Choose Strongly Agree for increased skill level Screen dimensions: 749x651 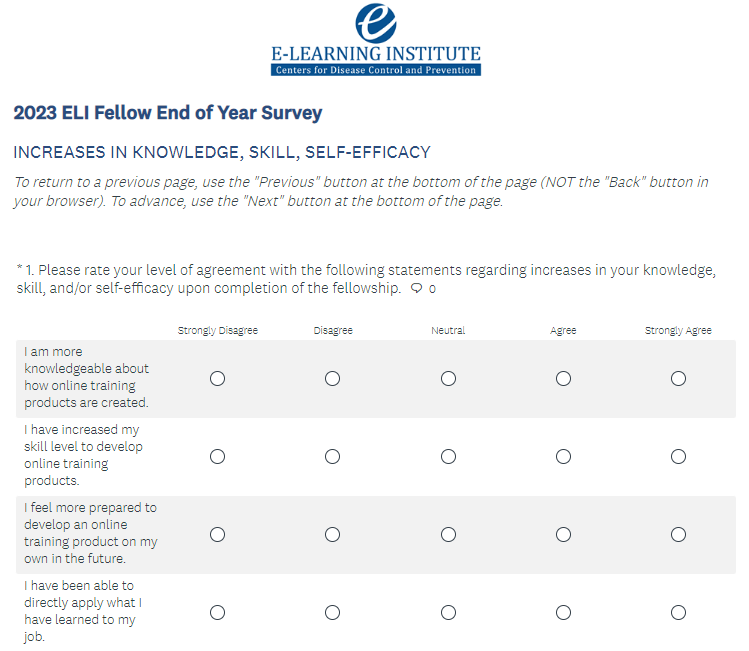(x=678, y=456)
